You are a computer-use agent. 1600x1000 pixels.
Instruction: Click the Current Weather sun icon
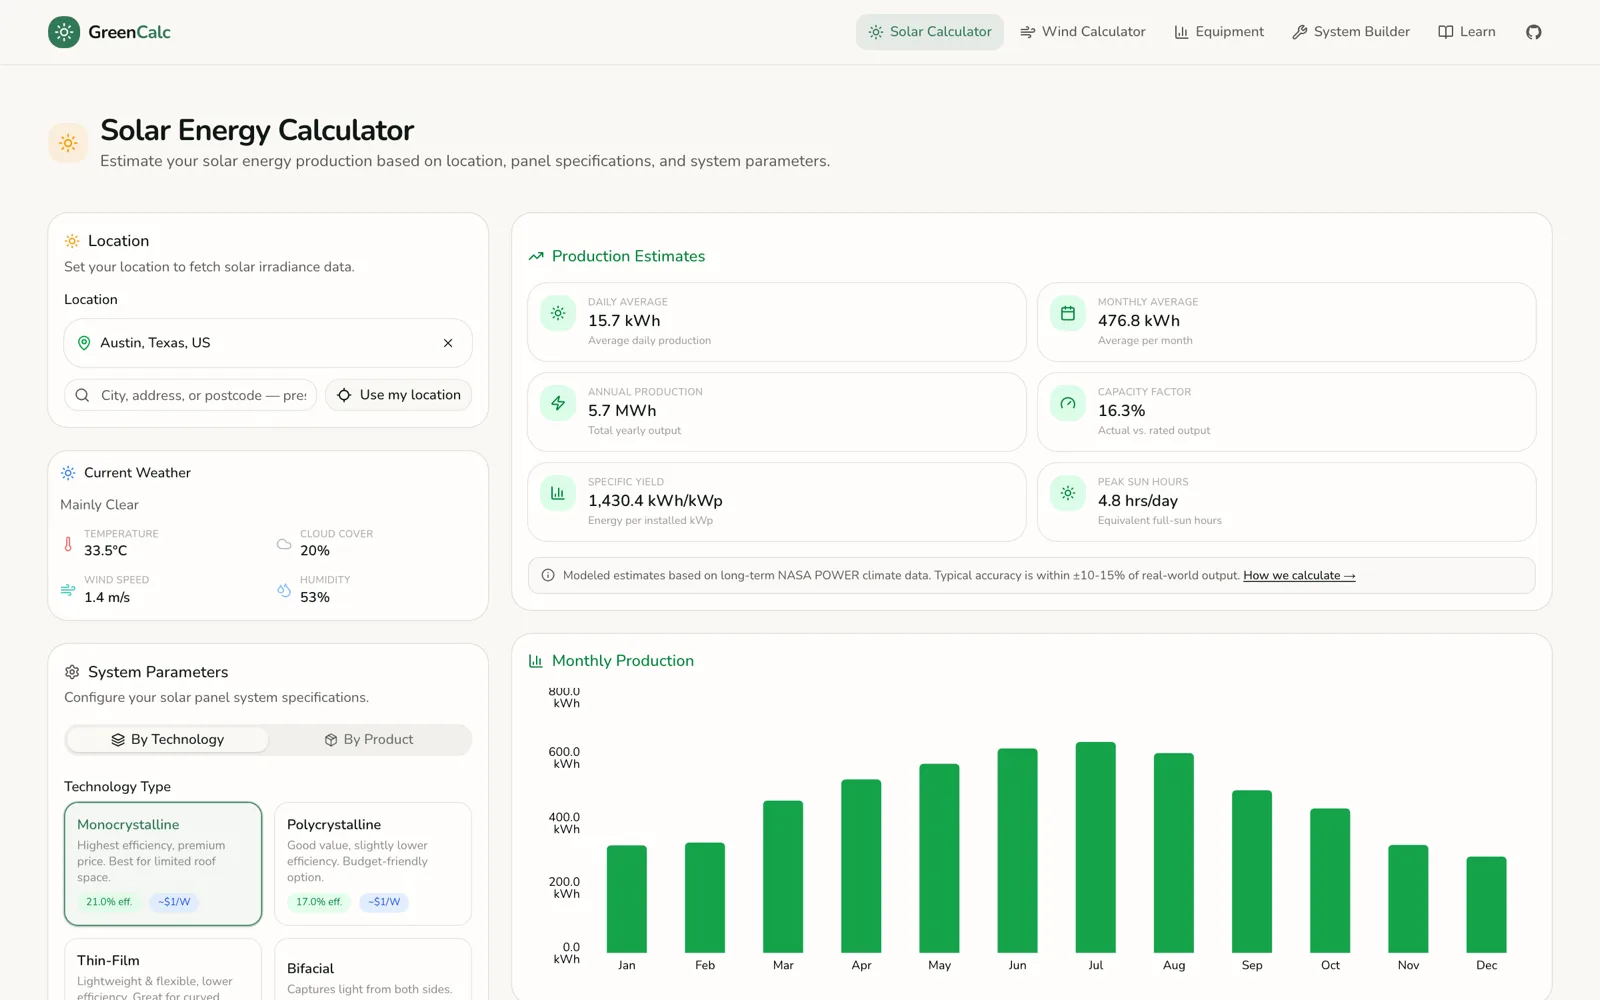(x=68, y=473)
